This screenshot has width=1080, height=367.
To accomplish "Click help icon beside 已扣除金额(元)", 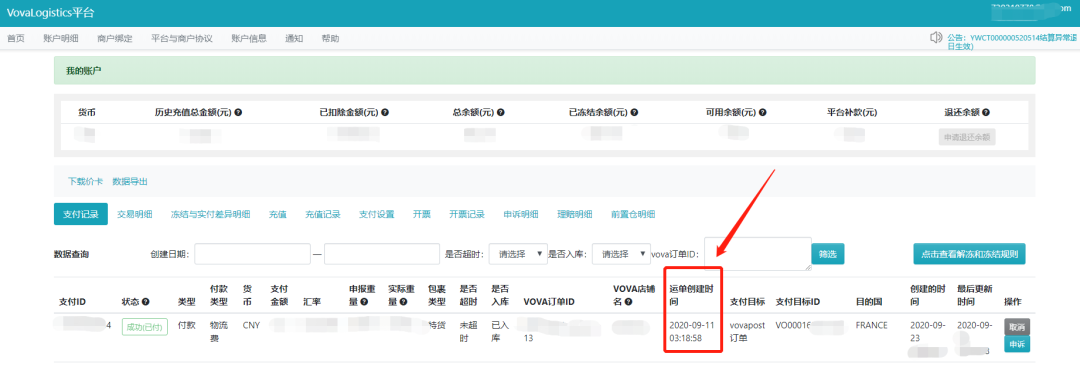I will pos(385,112).
